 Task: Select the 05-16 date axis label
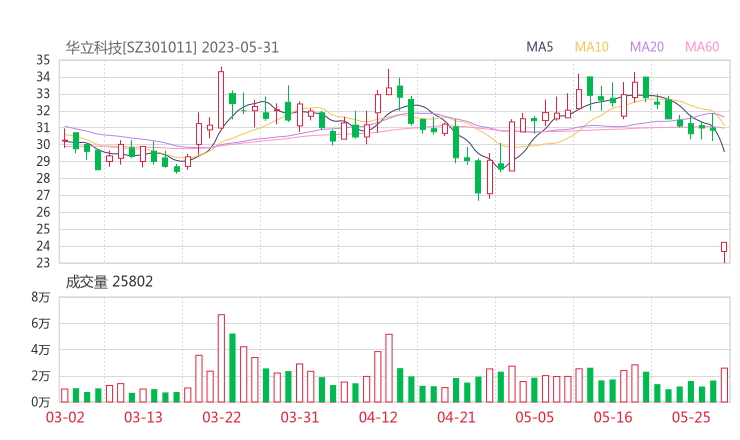[x=613, y=417]
